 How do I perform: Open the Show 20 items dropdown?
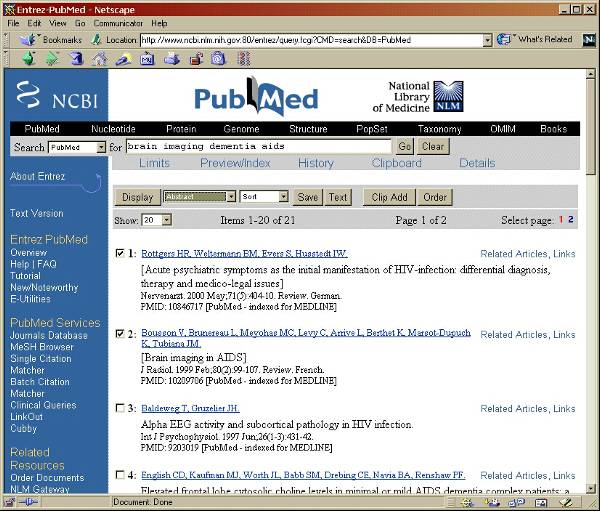click(166, 220)
